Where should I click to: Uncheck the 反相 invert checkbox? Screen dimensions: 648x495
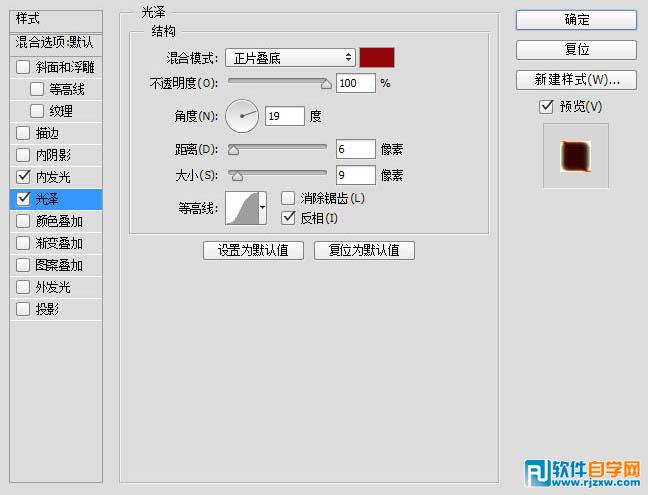pyautogui.click(x=289, y=217)
